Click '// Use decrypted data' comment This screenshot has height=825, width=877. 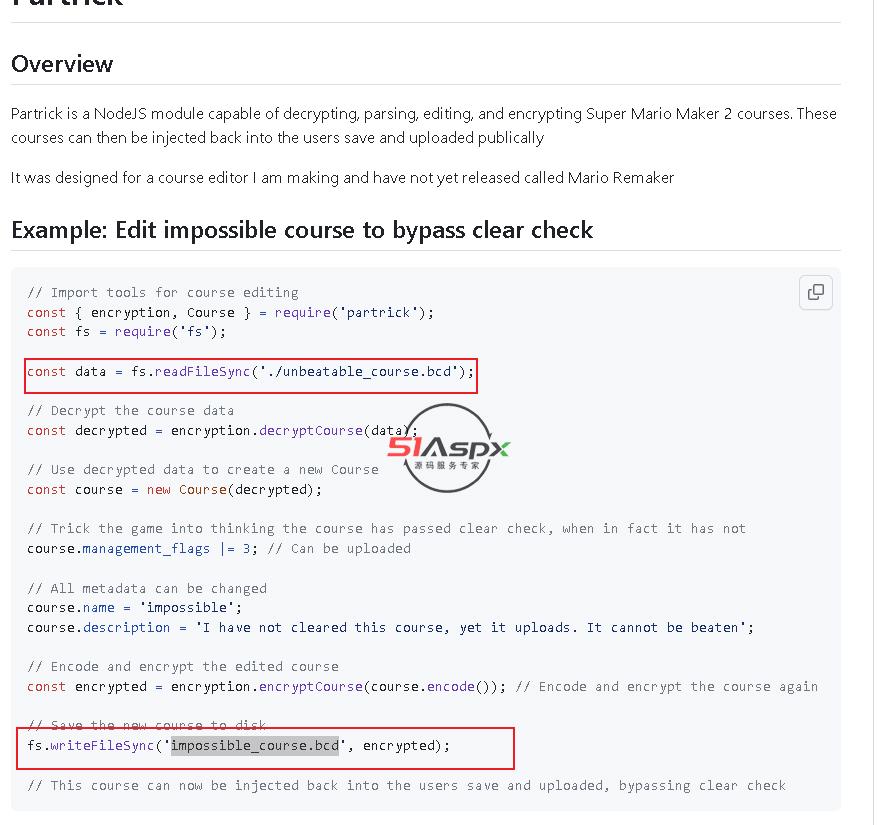click(x=202, y=470)
